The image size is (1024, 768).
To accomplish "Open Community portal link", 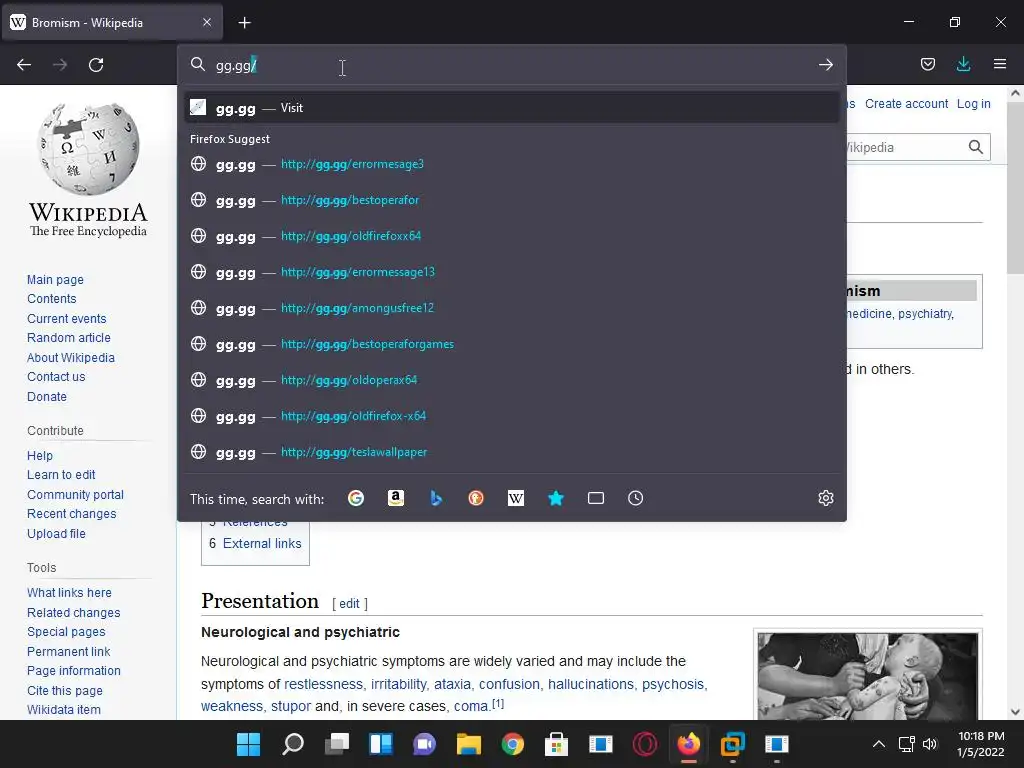I will coord(75,494).
